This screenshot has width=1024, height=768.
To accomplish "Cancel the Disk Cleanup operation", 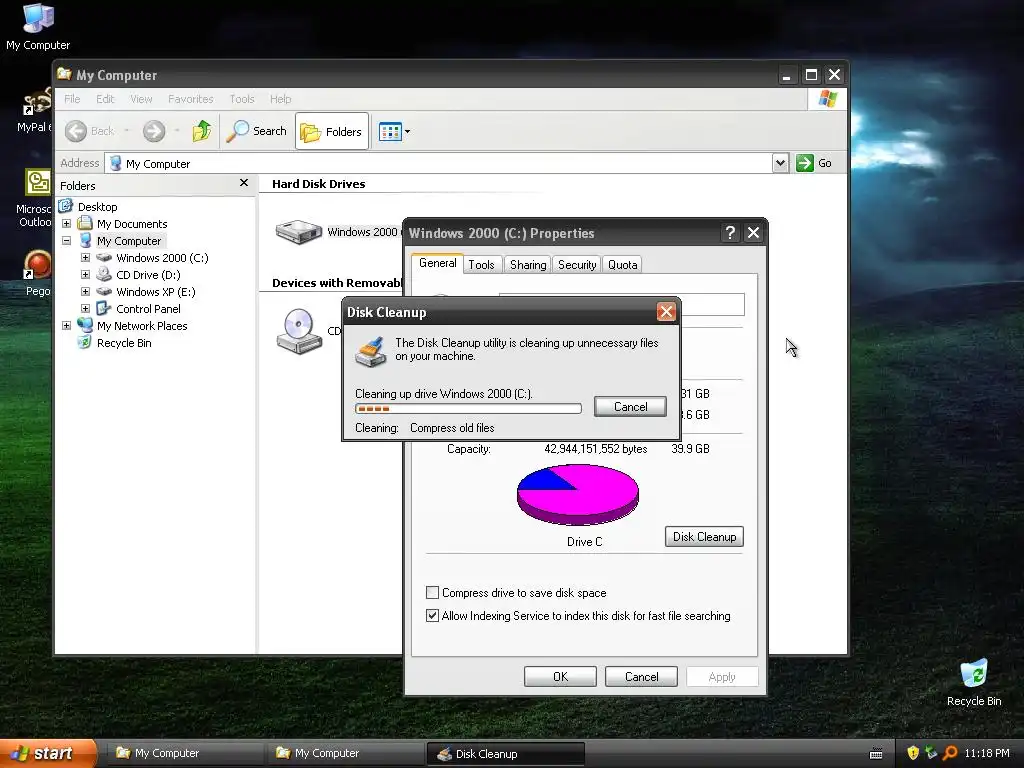I will (x=630, y=406).
